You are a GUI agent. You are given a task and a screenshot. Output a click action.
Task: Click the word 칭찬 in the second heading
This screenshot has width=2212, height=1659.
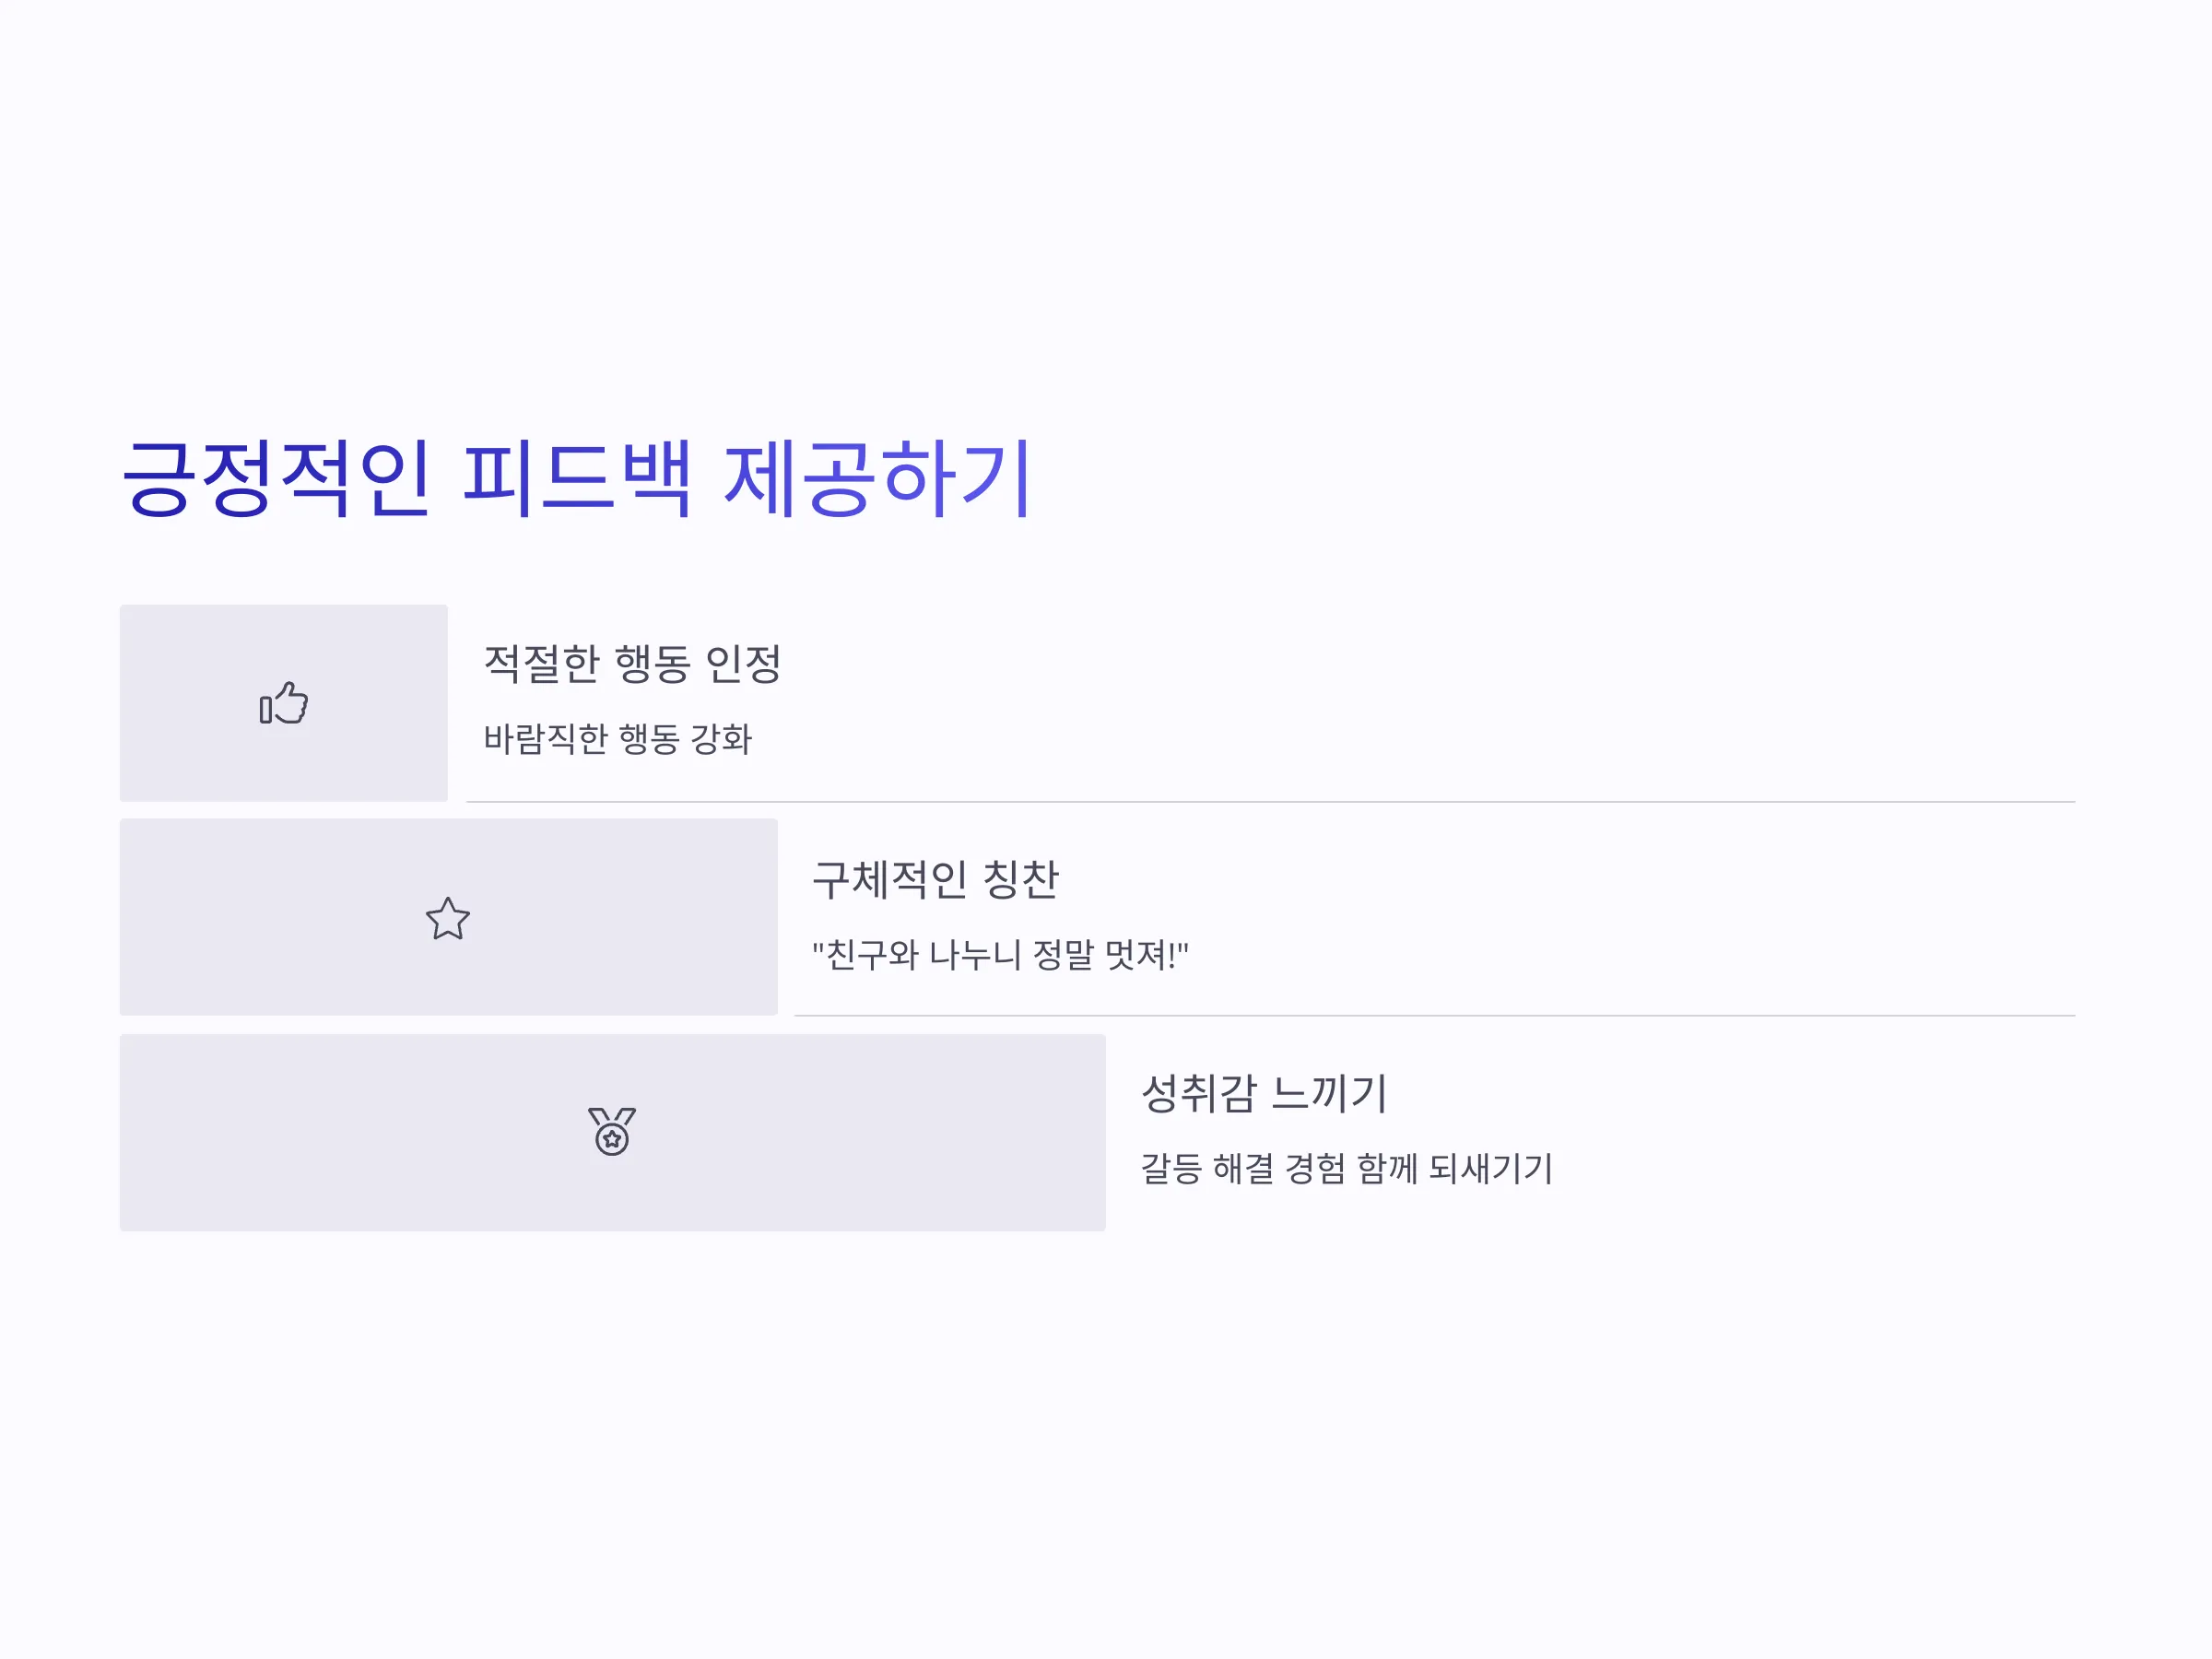[1021, 879]
